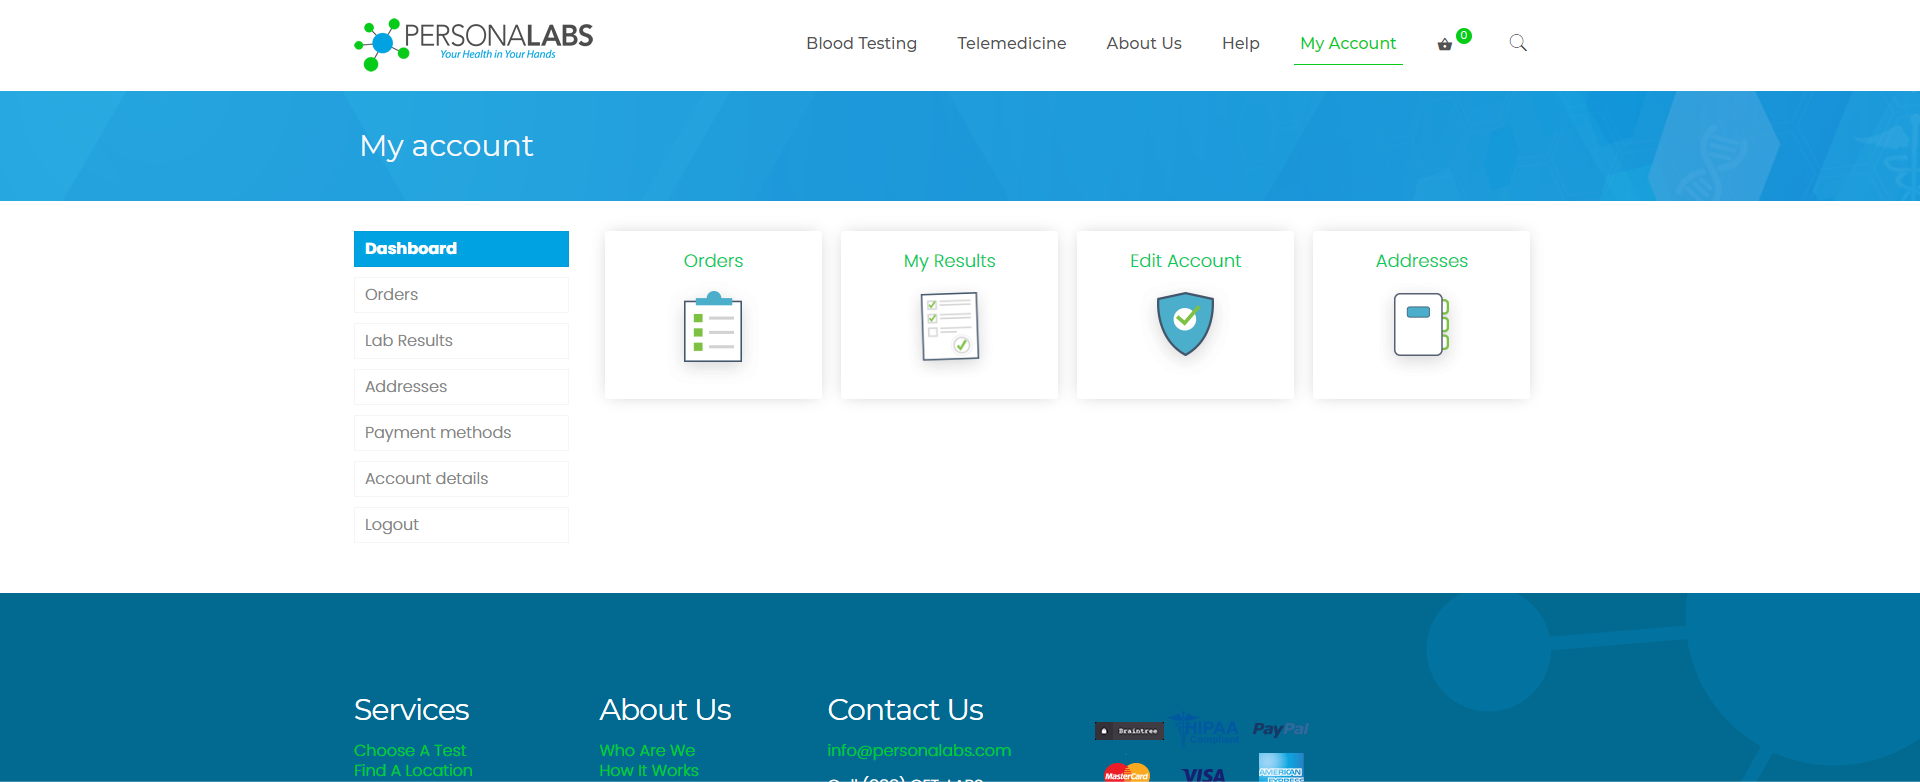Click the Choose A Test footer link

pyautogui.click(x=410, y=750)
